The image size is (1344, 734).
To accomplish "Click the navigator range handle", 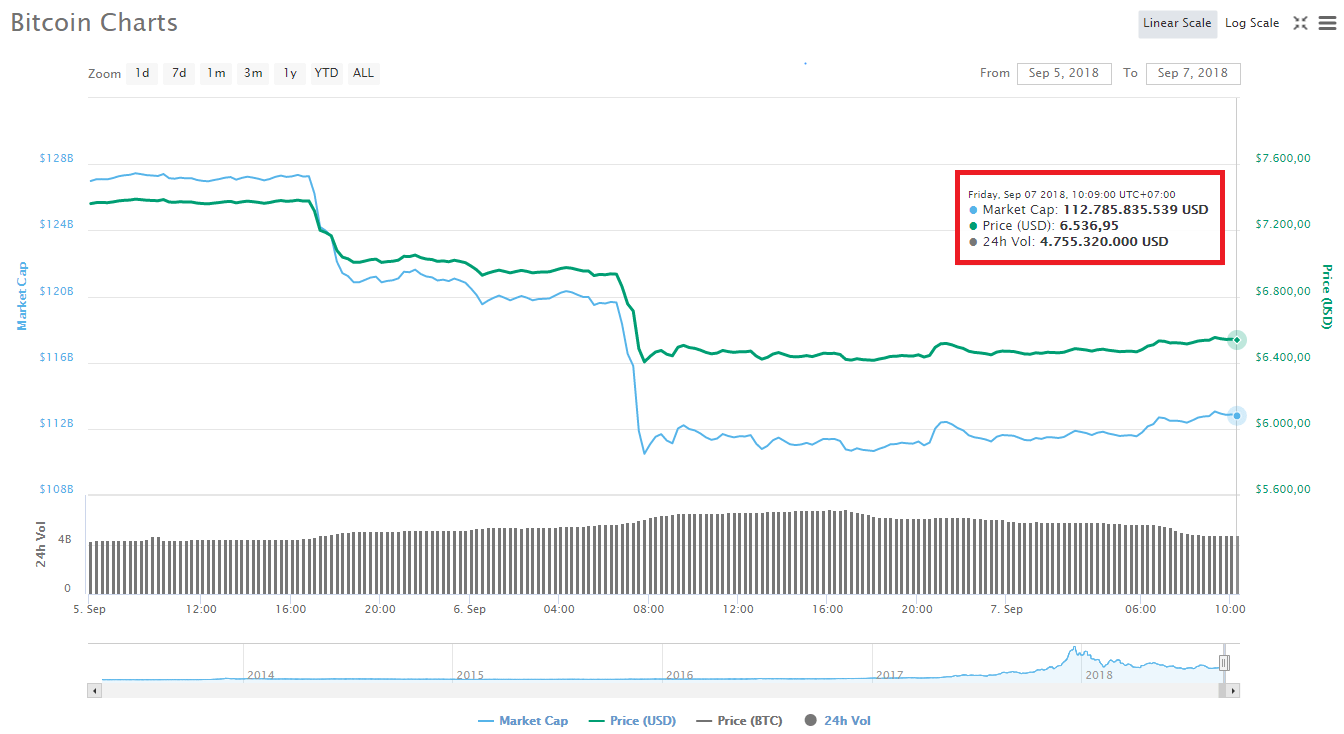I will pos(1224,662).
